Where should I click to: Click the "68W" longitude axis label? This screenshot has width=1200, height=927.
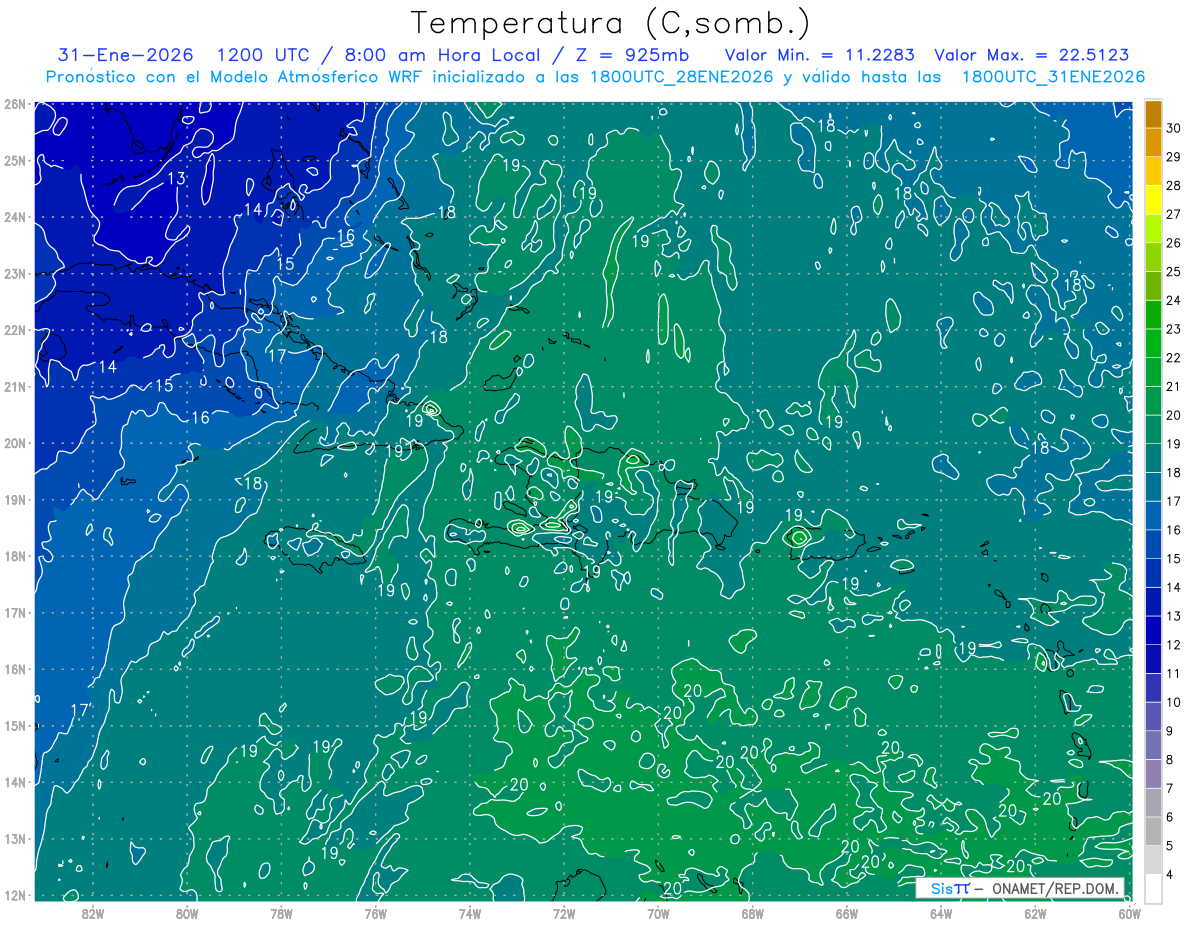[752, 912]
